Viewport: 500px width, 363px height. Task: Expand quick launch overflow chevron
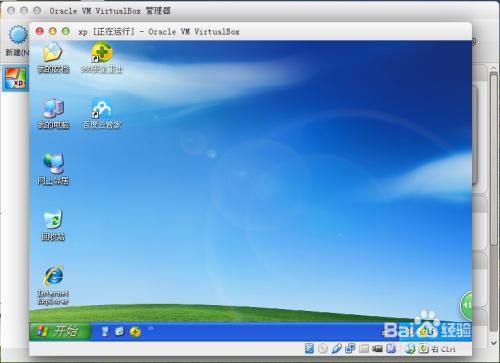151,328
